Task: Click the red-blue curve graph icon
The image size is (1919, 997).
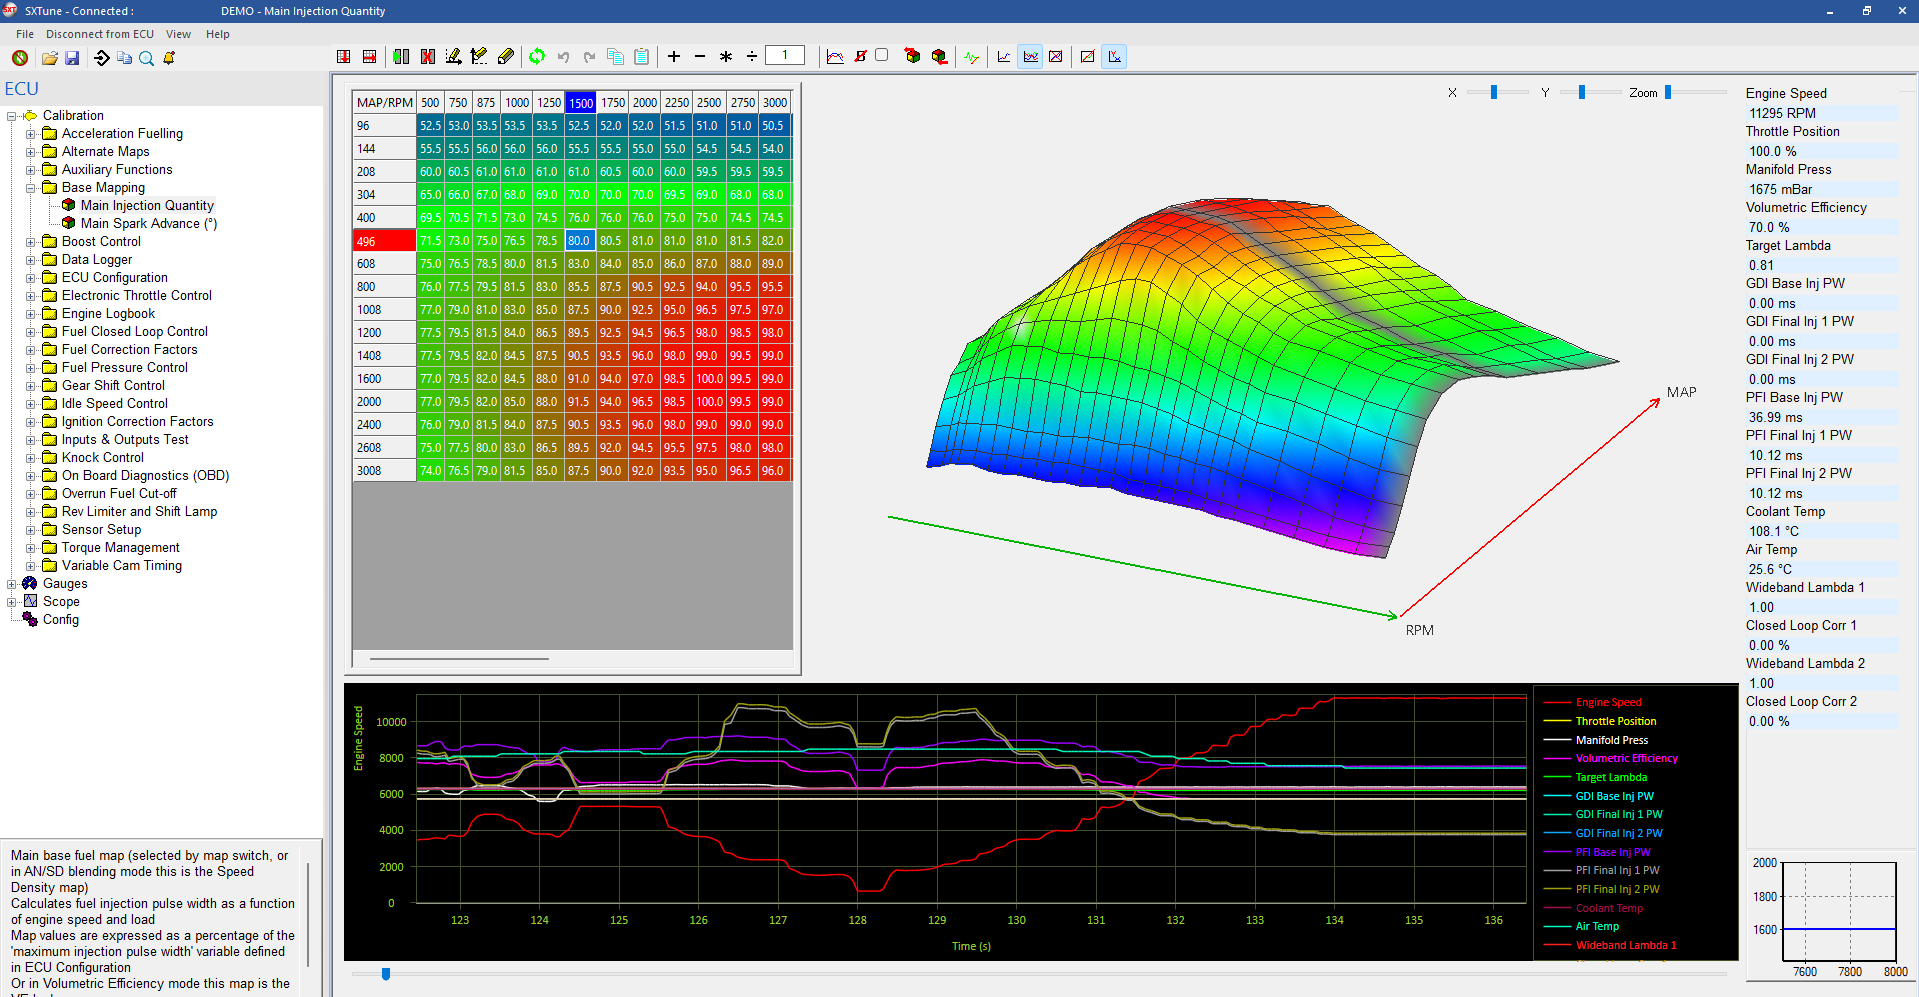Action: point(835,57)
